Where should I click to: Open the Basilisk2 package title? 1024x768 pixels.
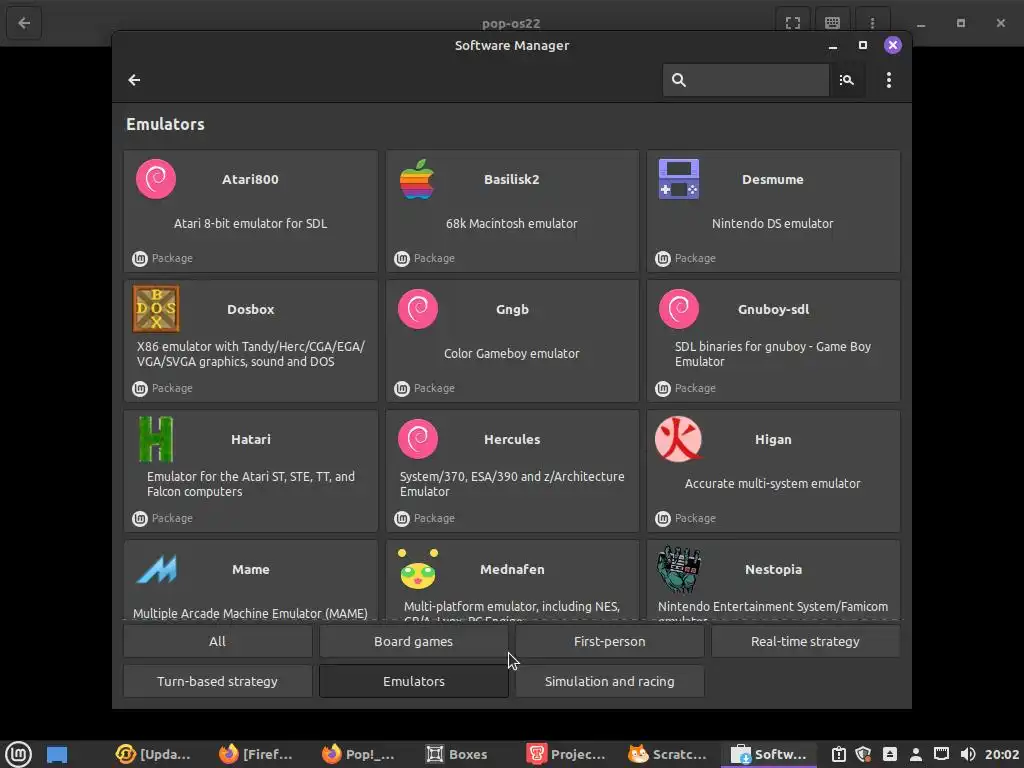click(511, 179)
